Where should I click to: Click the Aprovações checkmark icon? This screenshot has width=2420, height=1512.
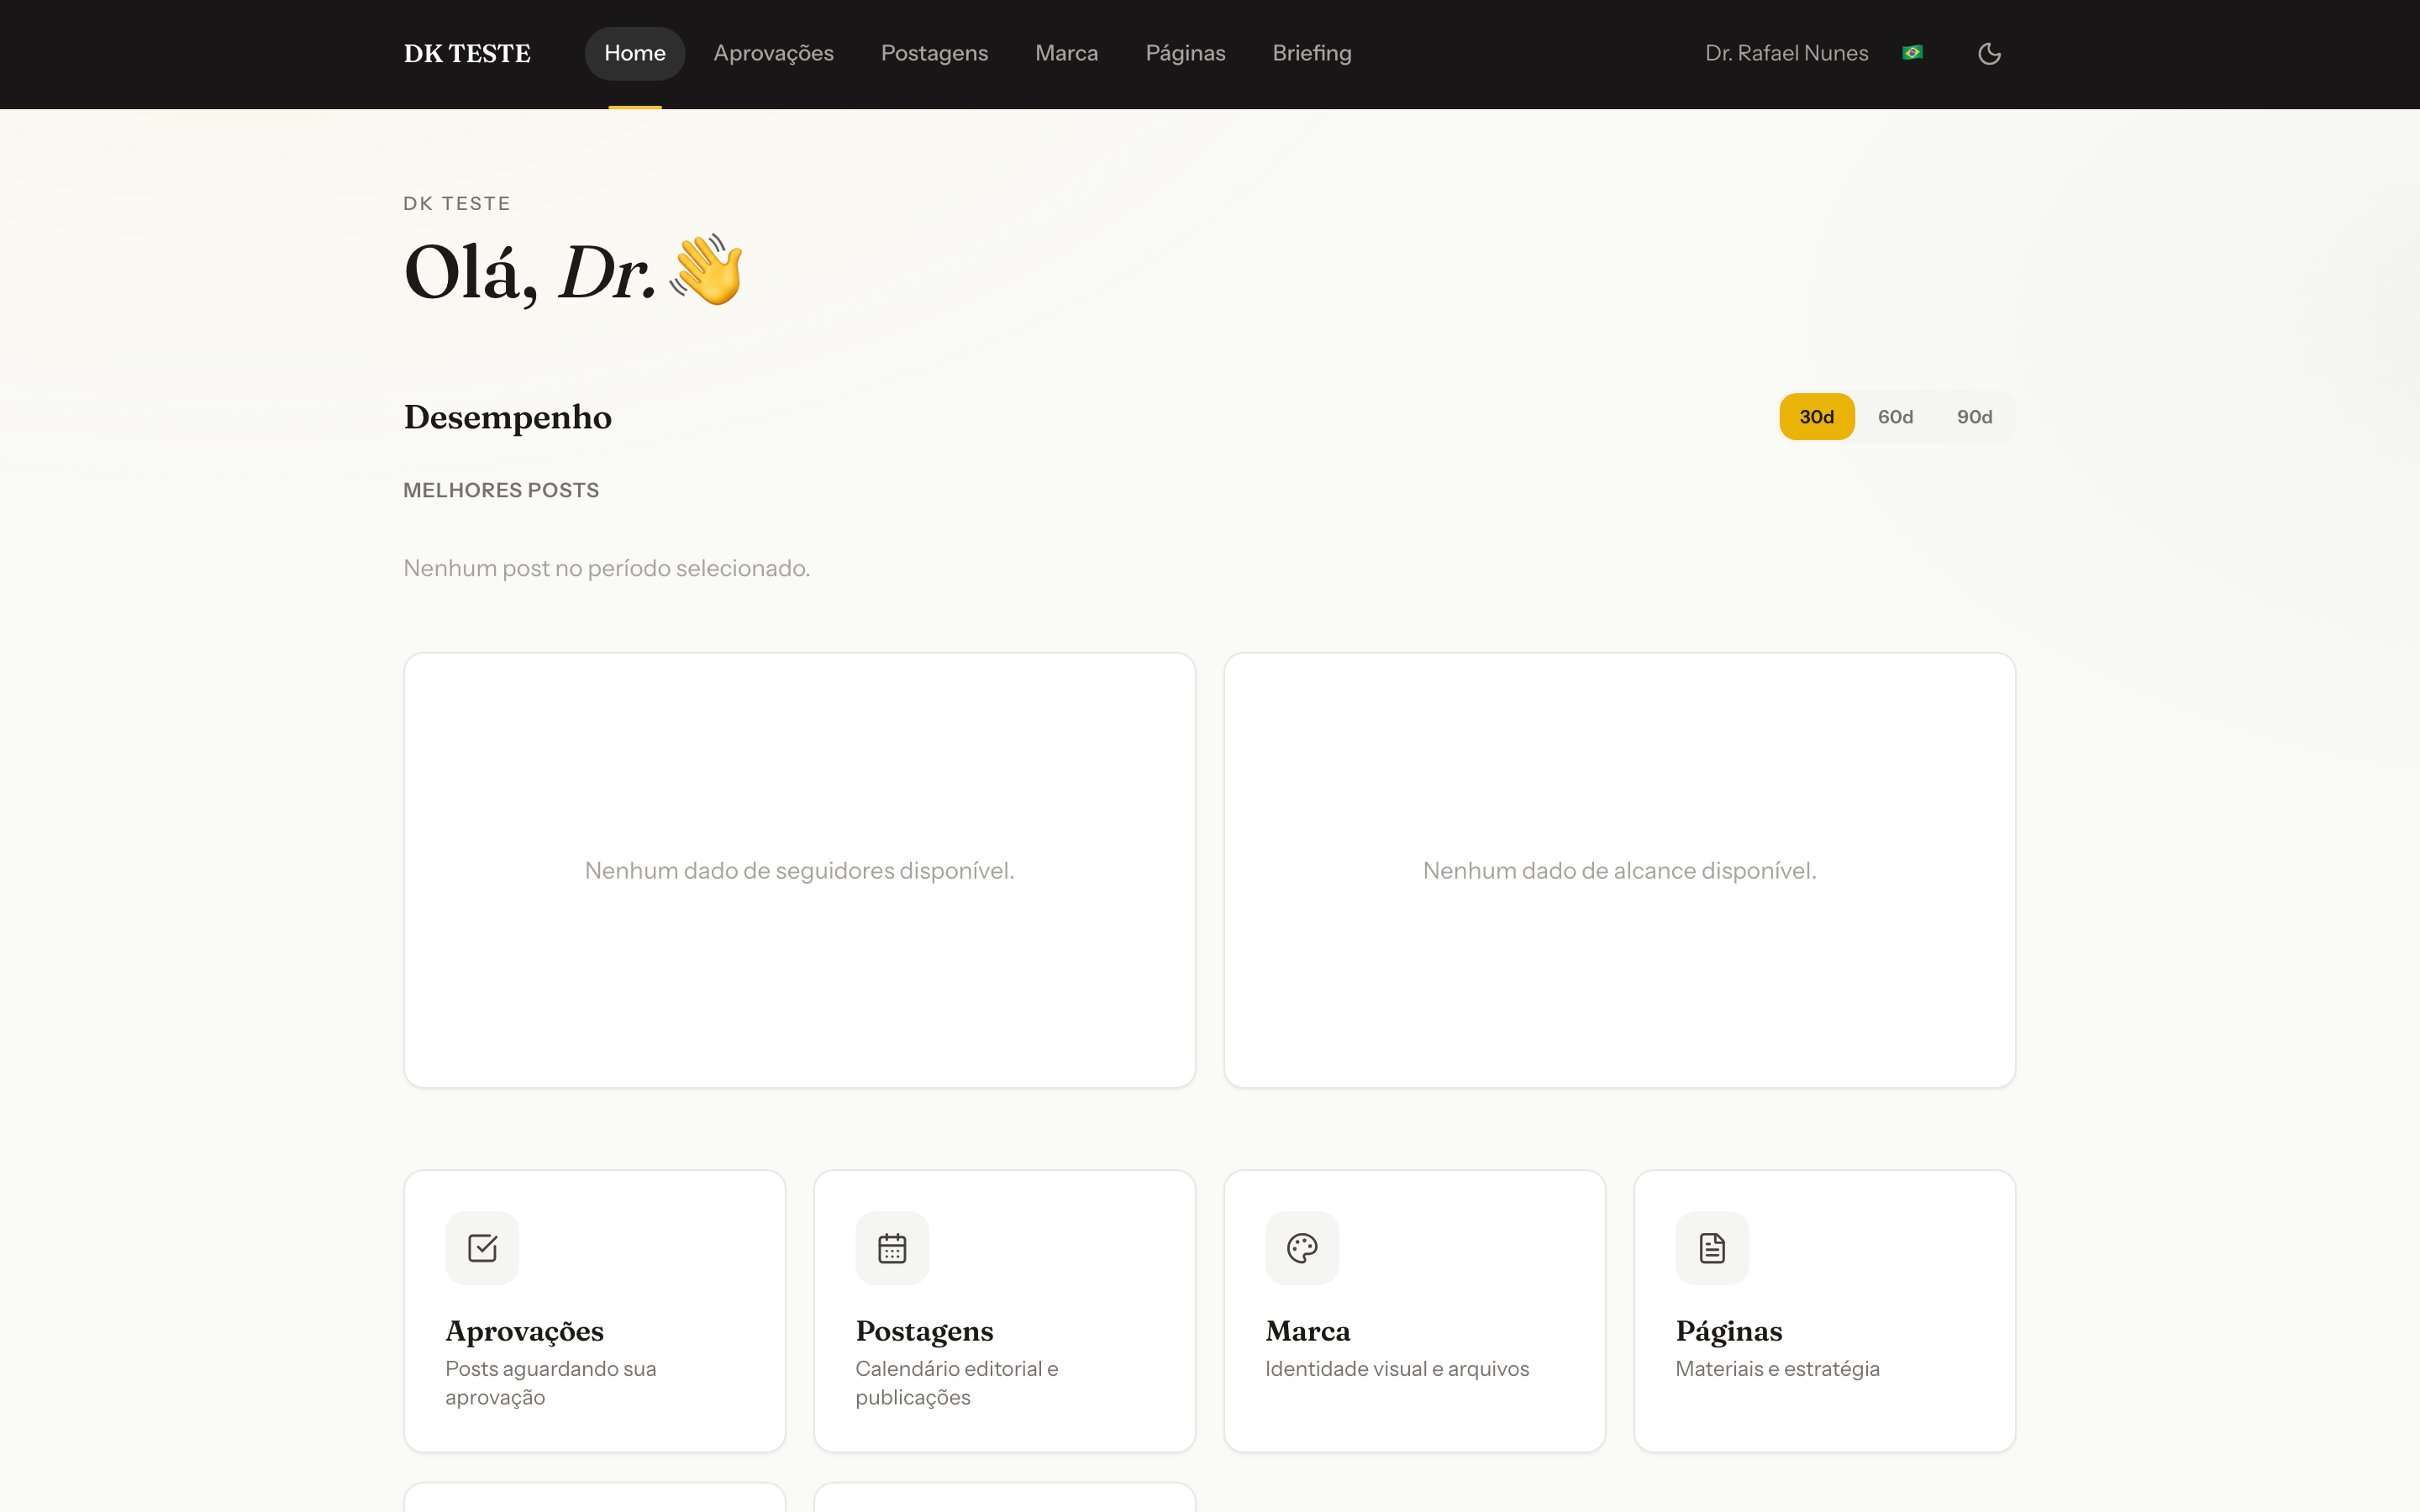tap(482, 1248)
